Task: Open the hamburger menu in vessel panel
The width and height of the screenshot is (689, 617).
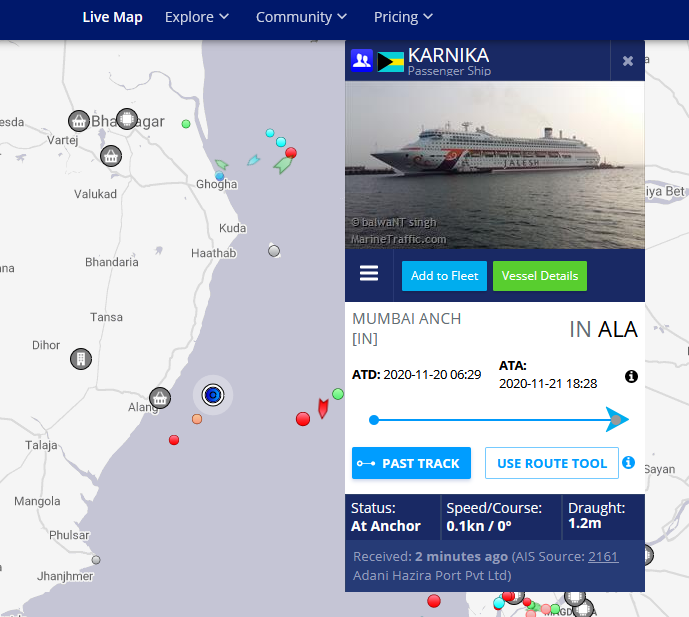Action: coord(369,273)
